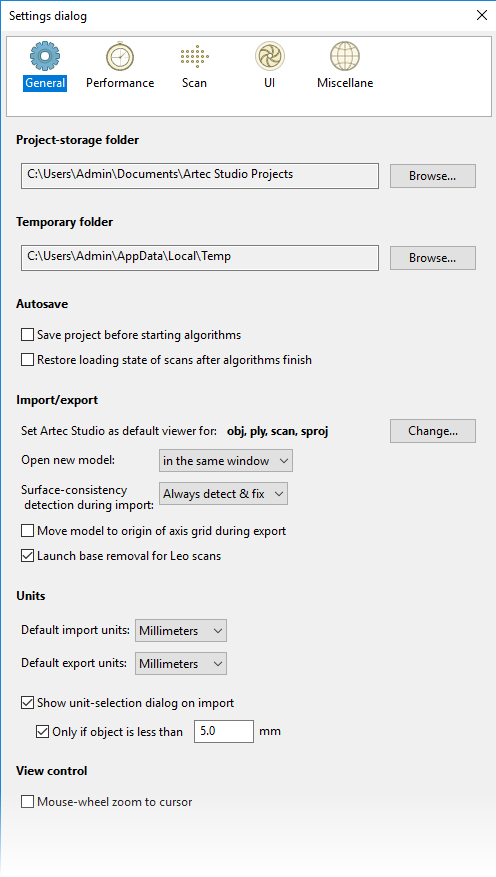Select the General gear icon
Image resolution: width=496 pixels, height=877 pixels.
45,56
